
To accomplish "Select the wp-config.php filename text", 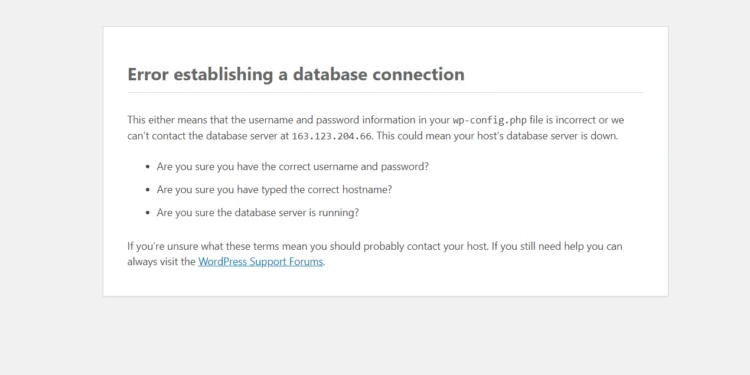I will click(489, 120).
